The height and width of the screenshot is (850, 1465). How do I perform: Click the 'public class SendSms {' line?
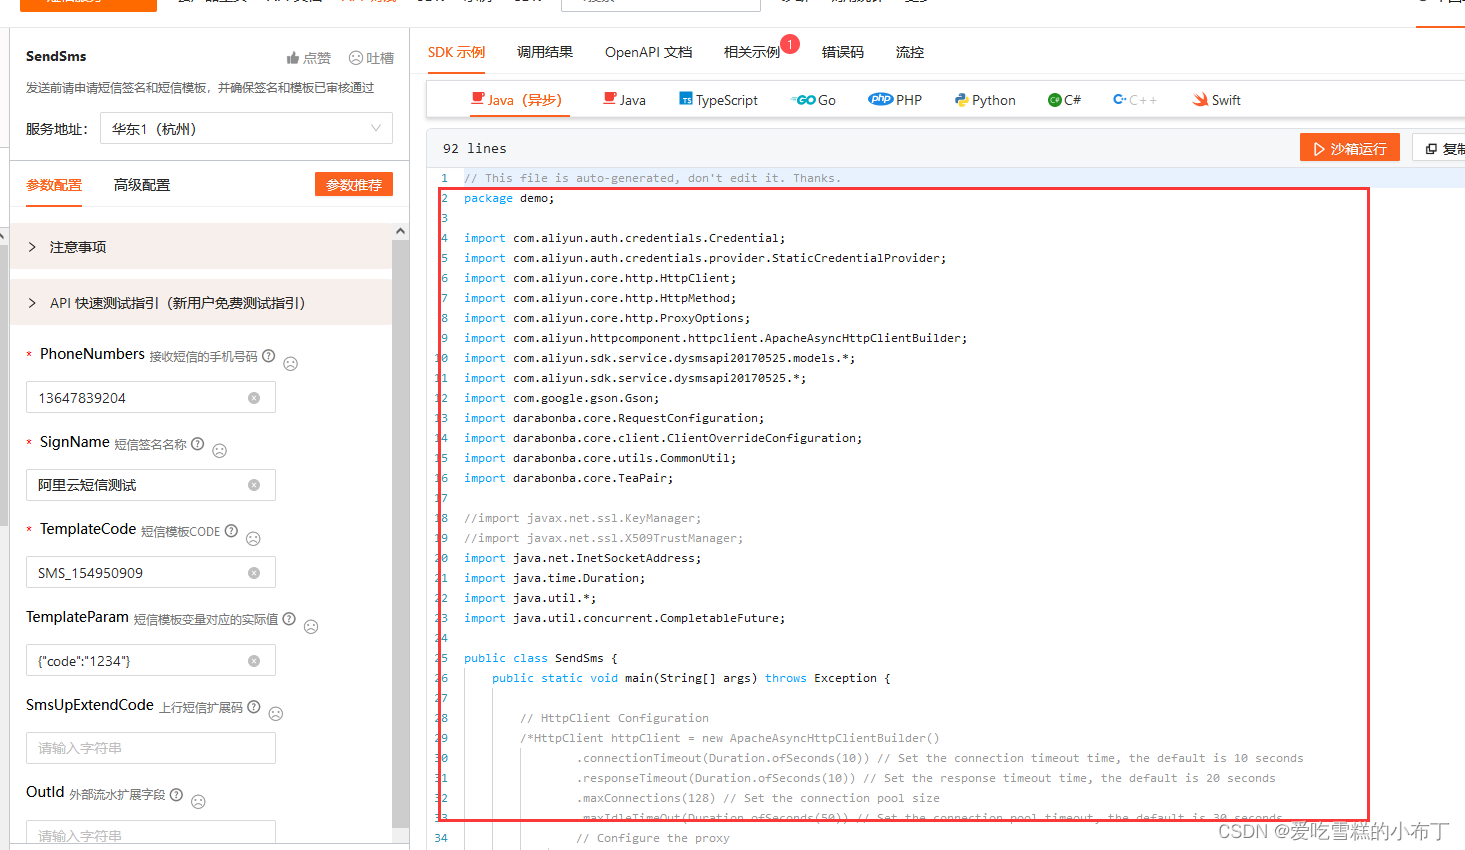(x=541, y=658)
